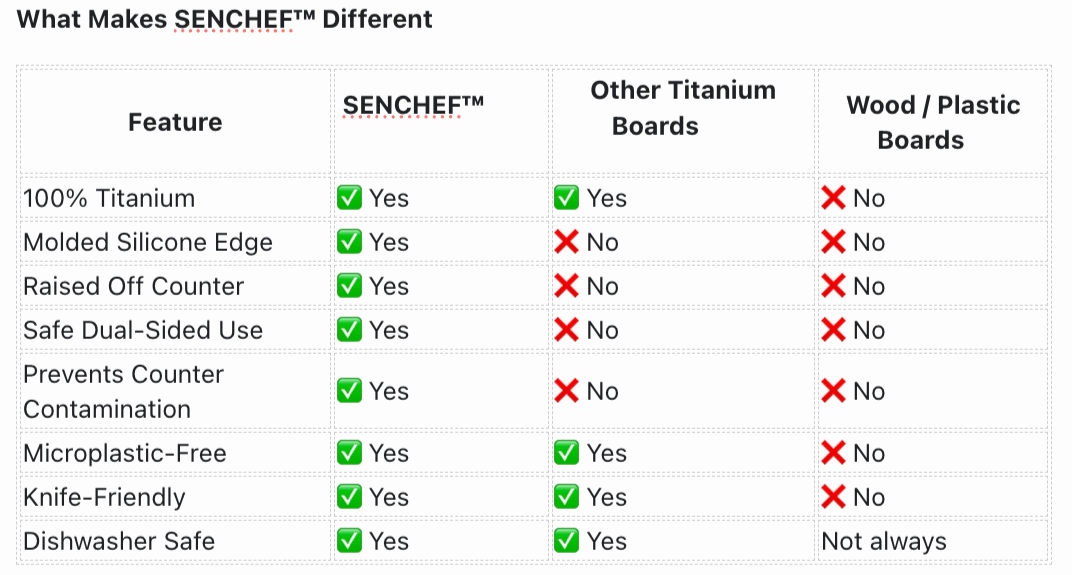Image resolution: width=1072 pixels, height=575 pixels.
Task: Click the "Microplastic-Free" feature label
Action: pyautogui.click(x=125, y=453)
